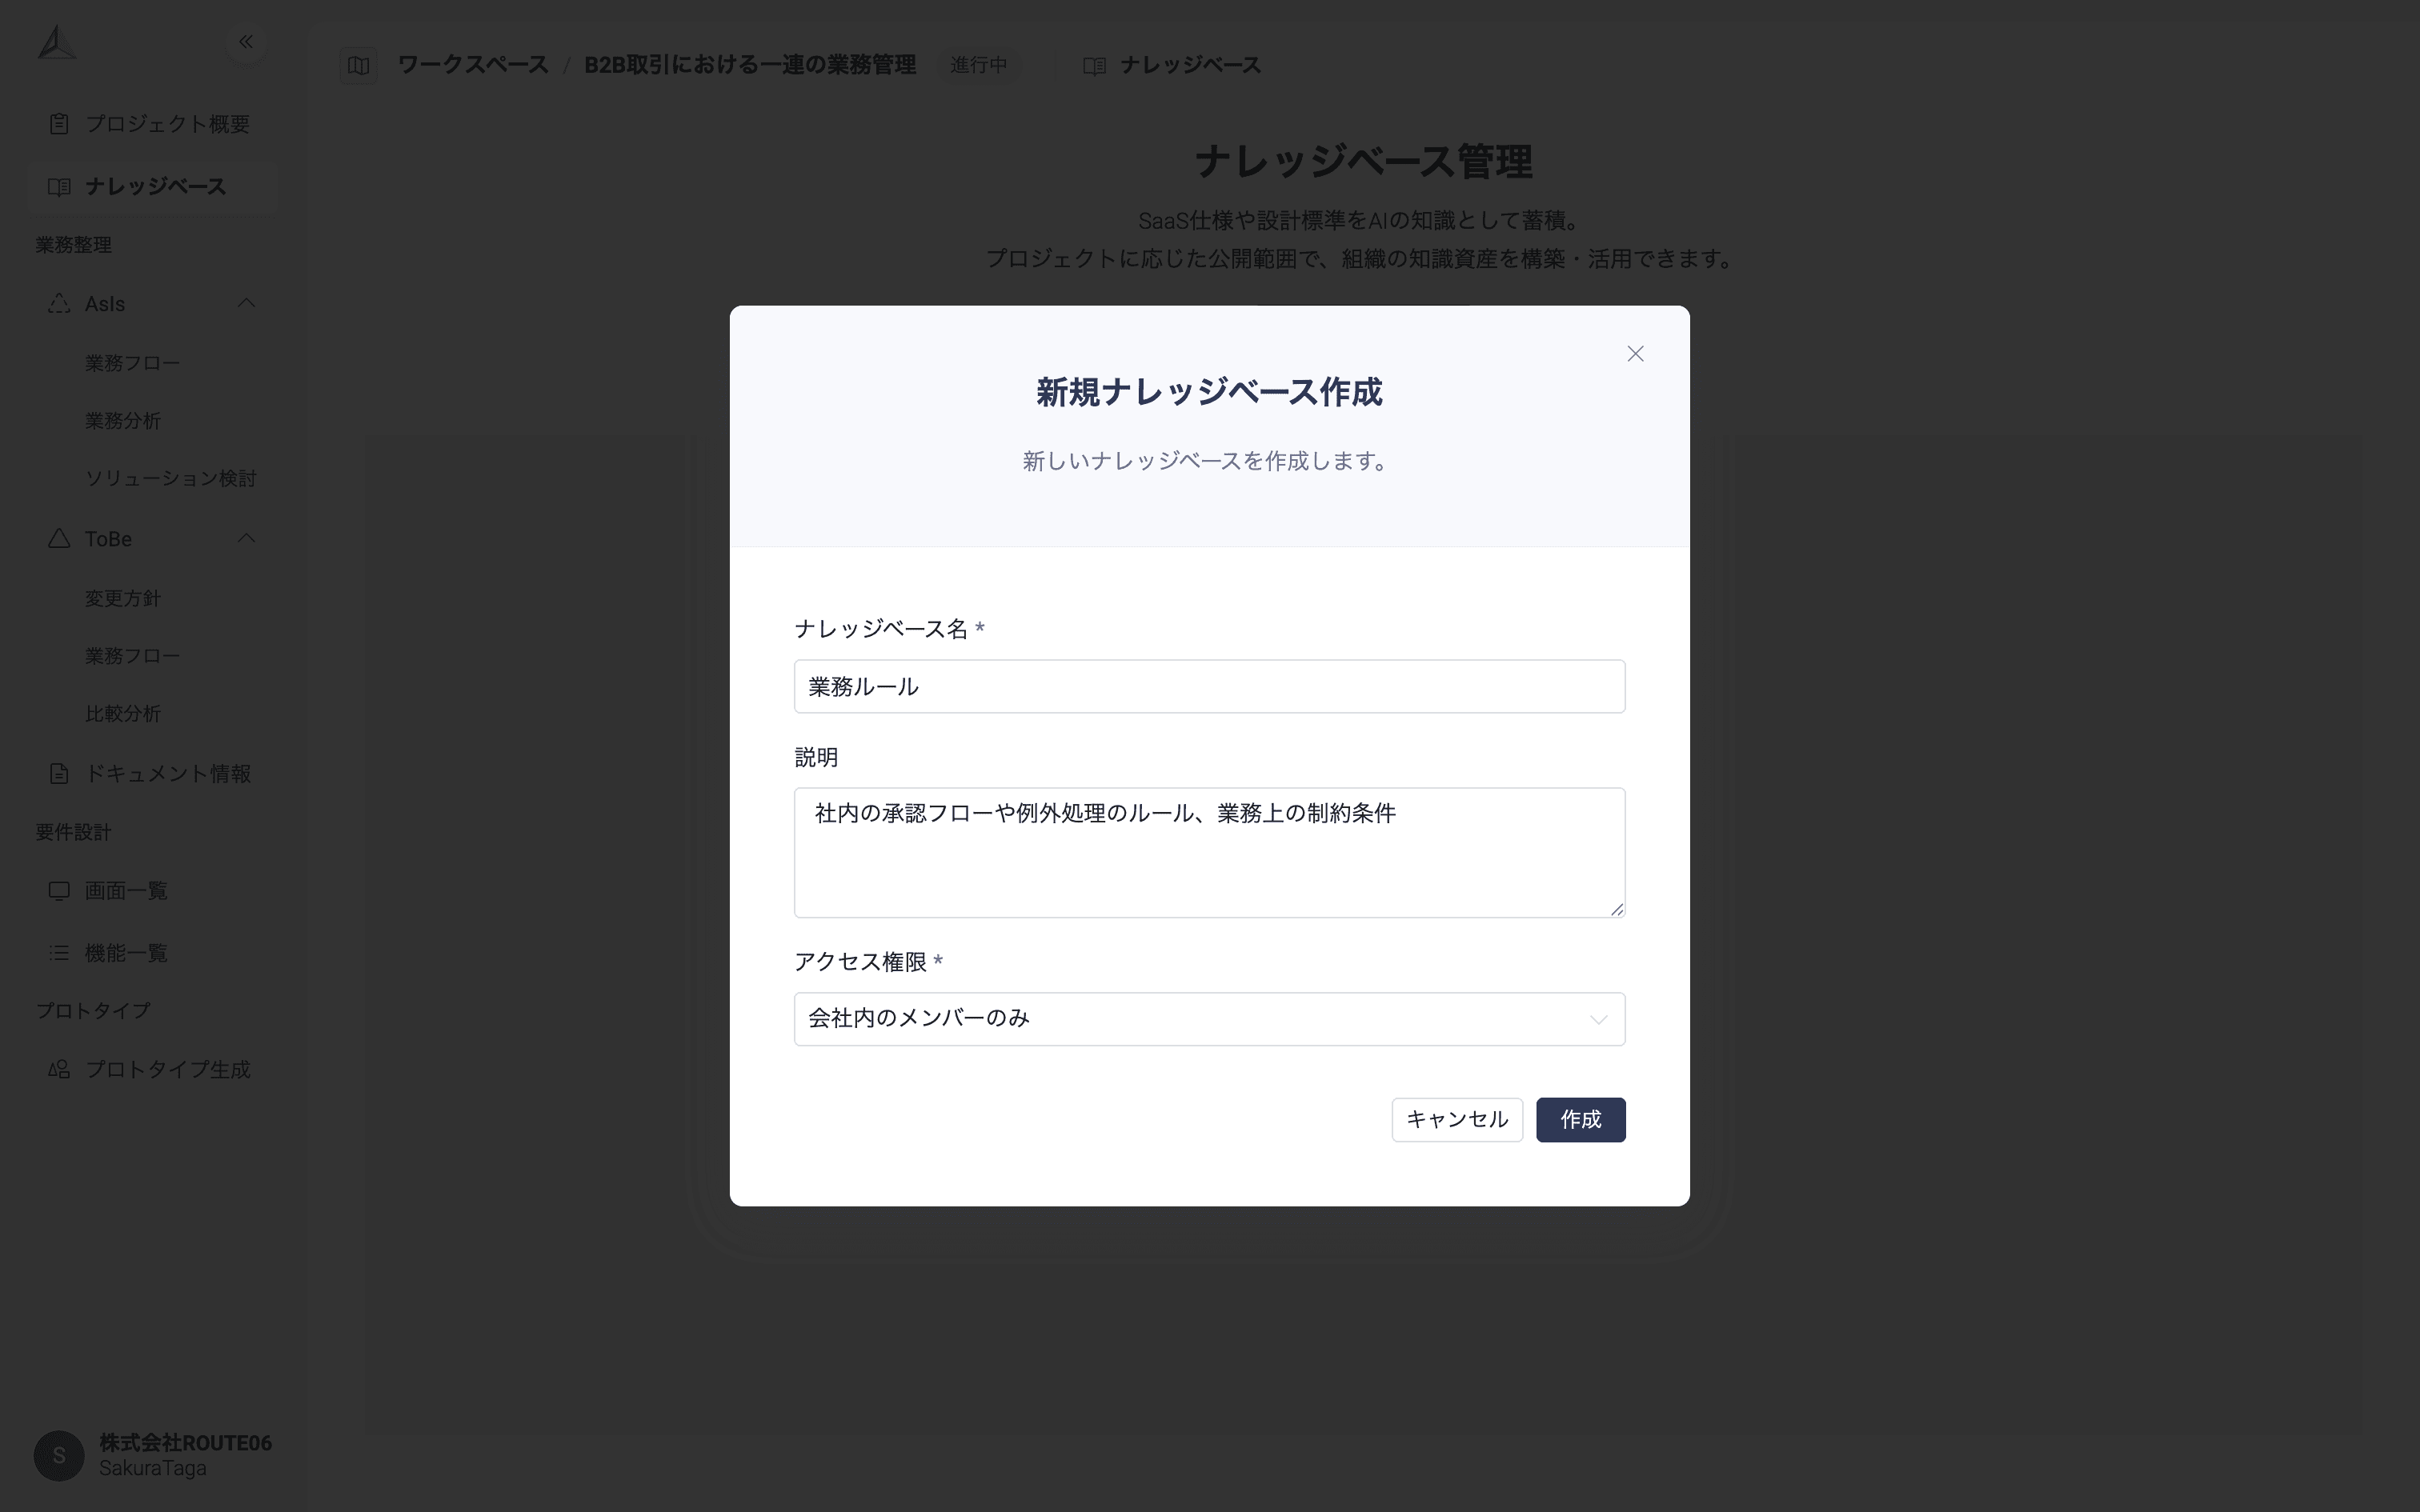Screen dimensions: 2420x1512
Task: Cancel the dialog with キャンセル
Action: pyautogui.click(x=1456, y=1120)
